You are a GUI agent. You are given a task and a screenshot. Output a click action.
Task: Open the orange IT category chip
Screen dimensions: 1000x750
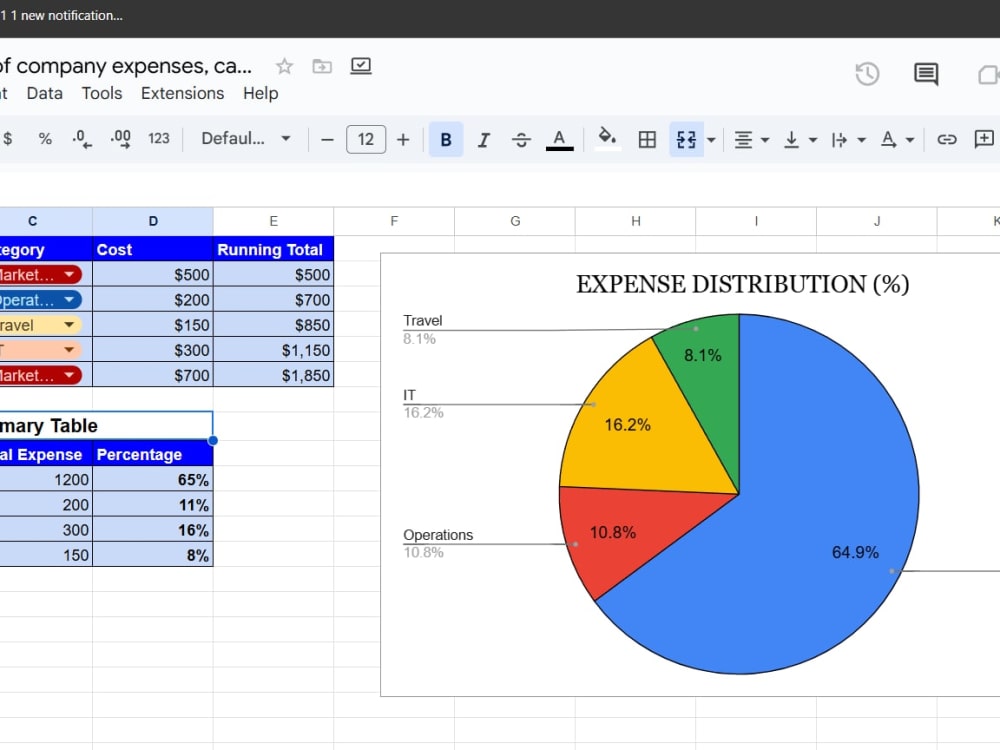tap(41, 350)
